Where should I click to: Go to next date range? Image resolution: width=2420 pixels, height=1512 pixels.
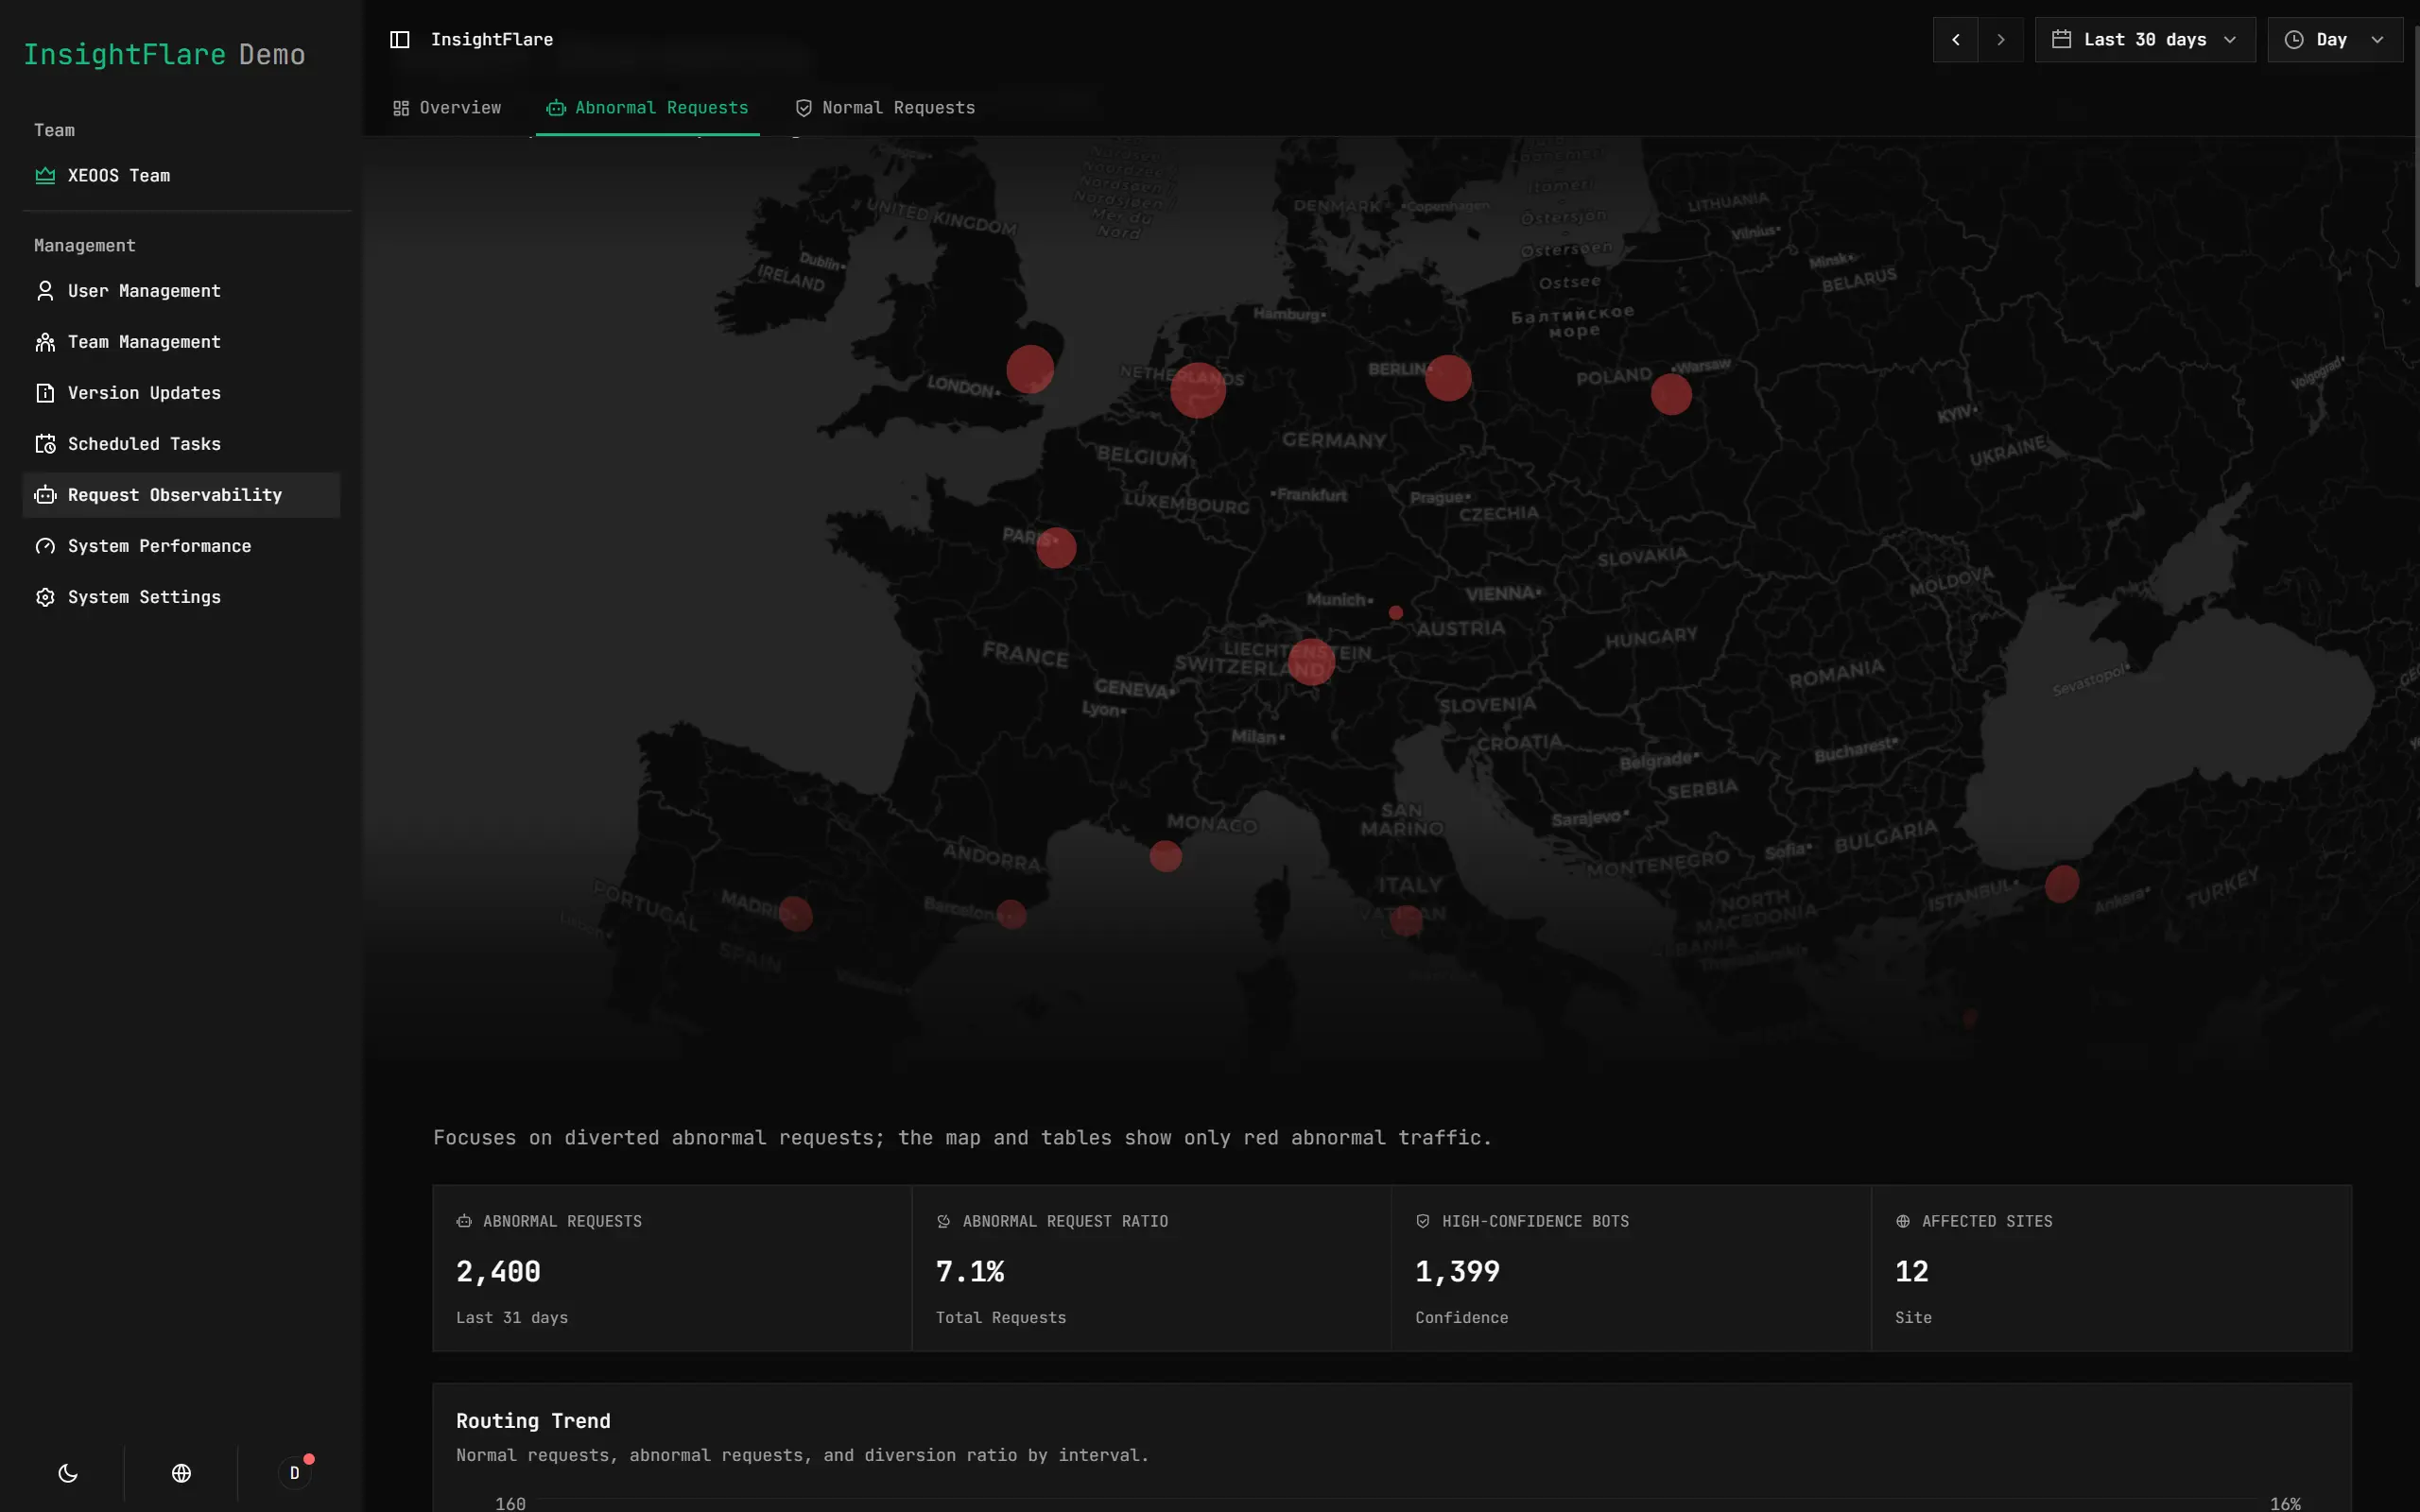tap(2001, 40)
